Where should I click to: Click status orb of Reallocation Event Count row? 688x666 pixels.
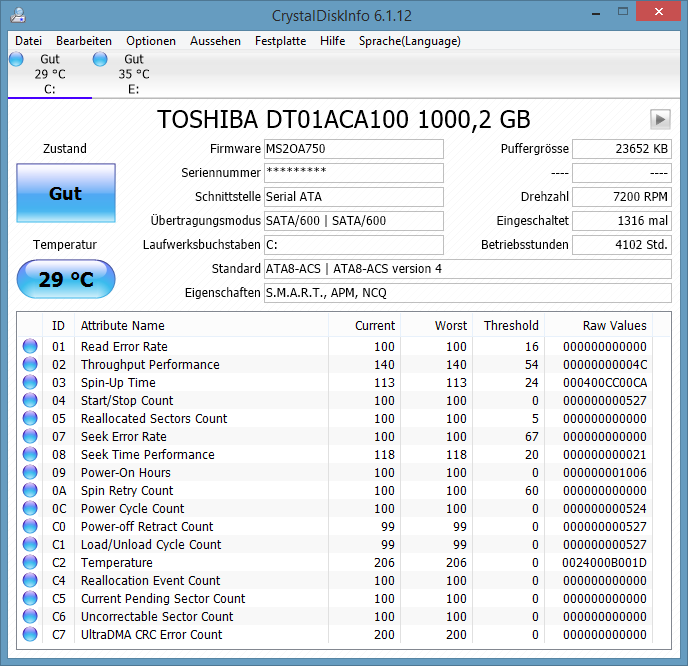pos(30,580)
